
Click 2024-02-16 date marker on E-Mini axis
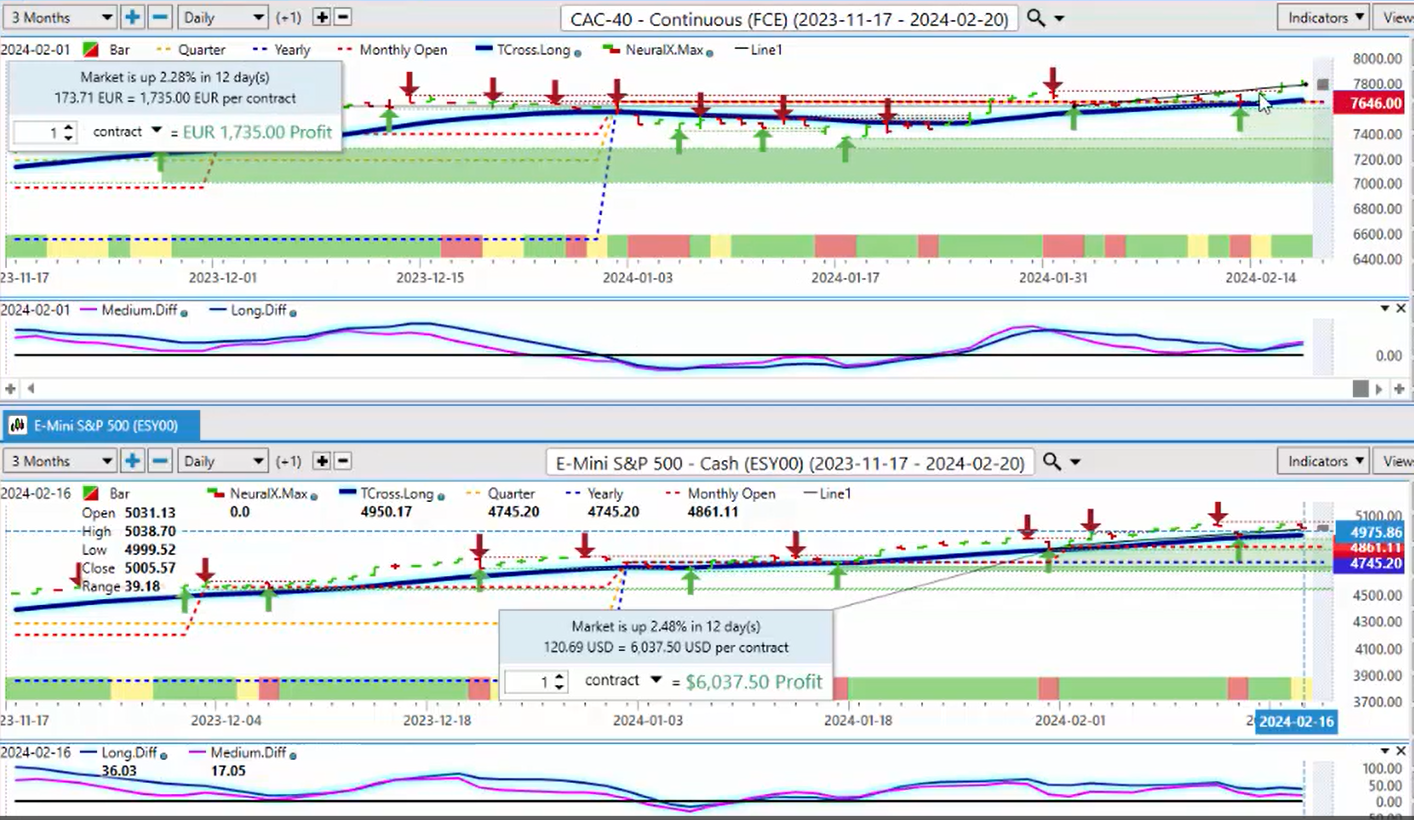tap(1296, 722)
